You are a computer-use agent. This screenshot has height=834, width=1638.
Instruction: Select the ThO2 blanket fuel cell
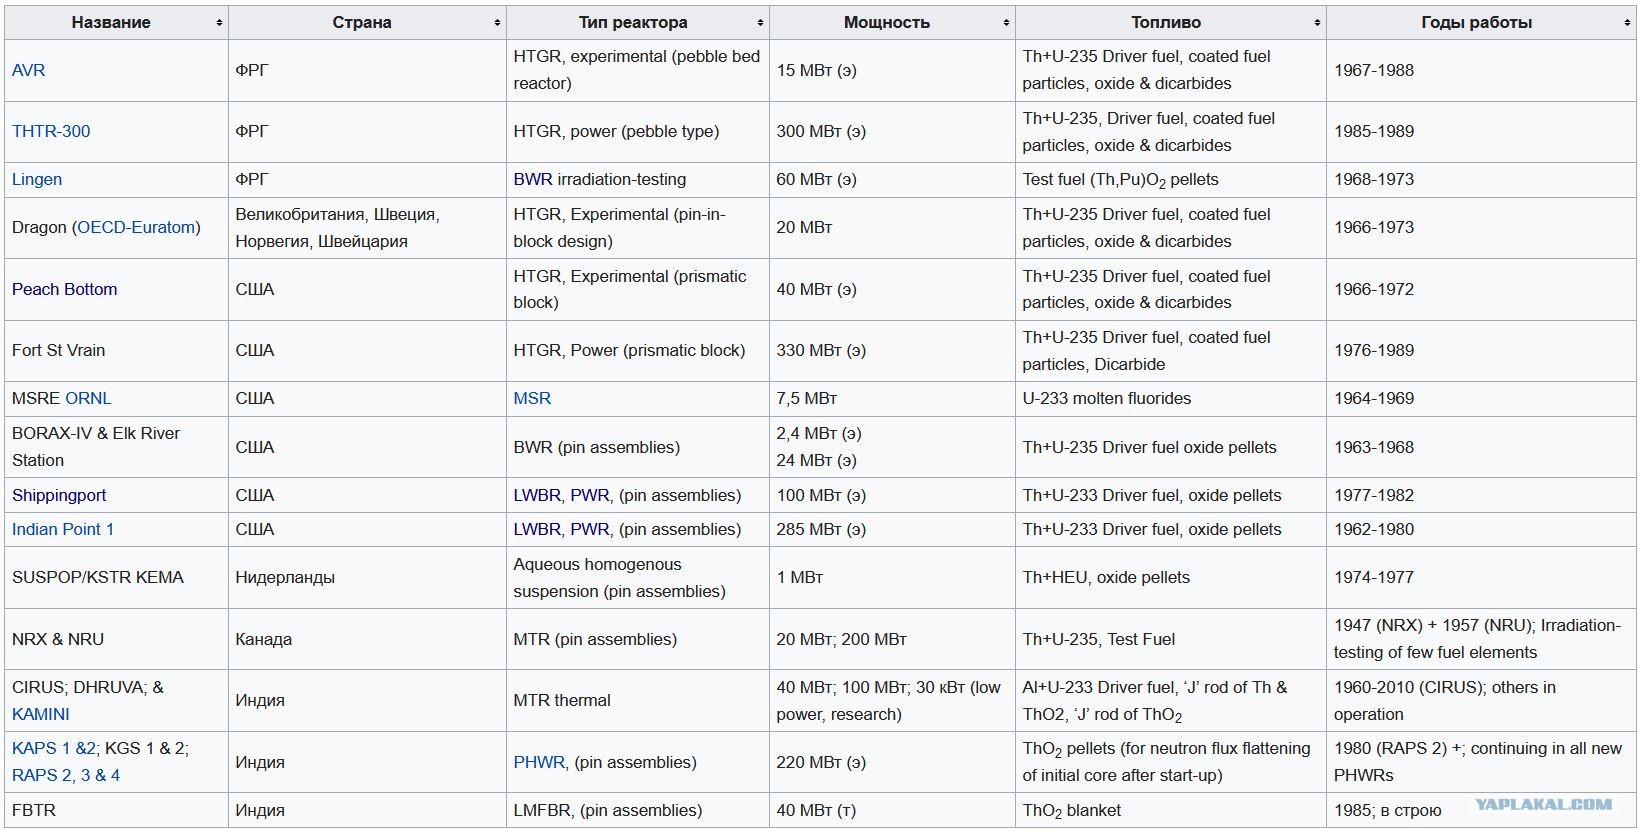tap(1171, 811)
